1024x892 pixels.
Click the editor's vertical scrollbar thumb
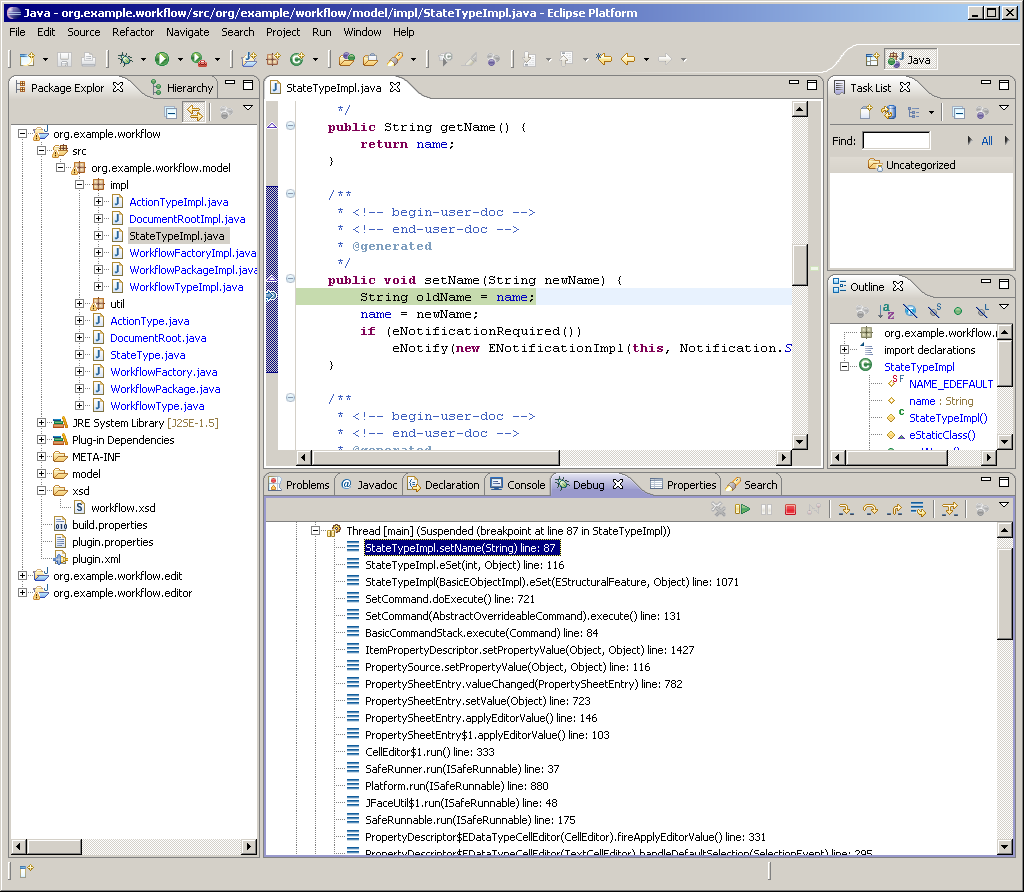pyautogui.click(x=800, y=264)
